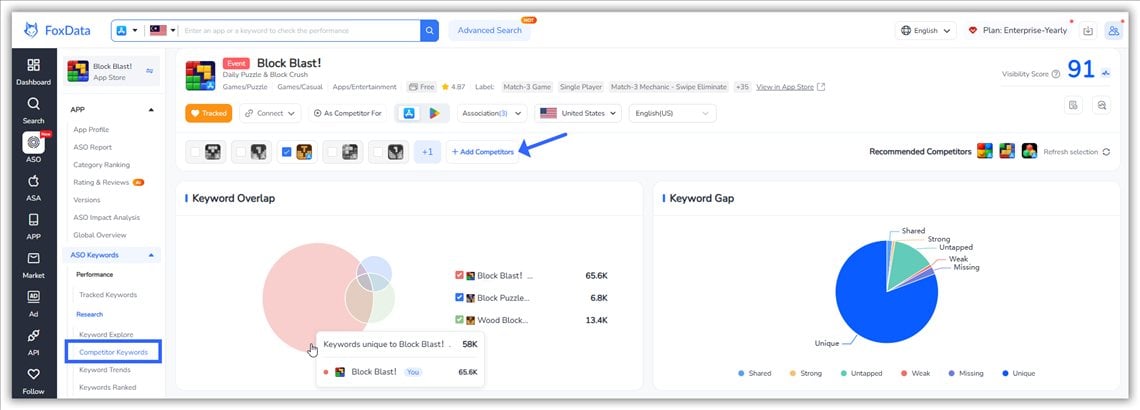Select the third recommended competitor app icon
This screenshot has height=410, width=1140.
click(1029, 151)
